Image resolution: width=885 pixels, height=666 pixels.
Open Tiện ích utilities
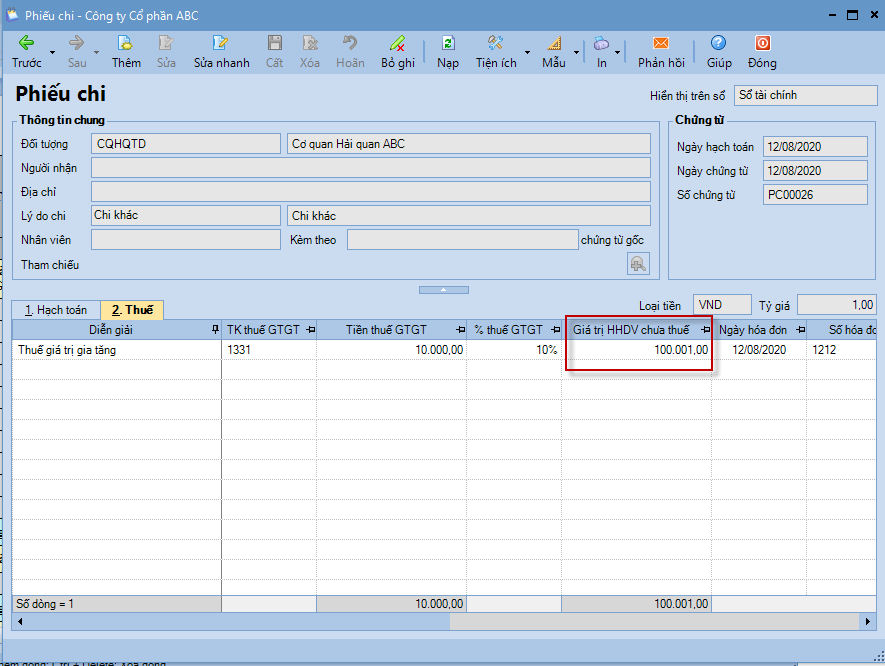496,51
